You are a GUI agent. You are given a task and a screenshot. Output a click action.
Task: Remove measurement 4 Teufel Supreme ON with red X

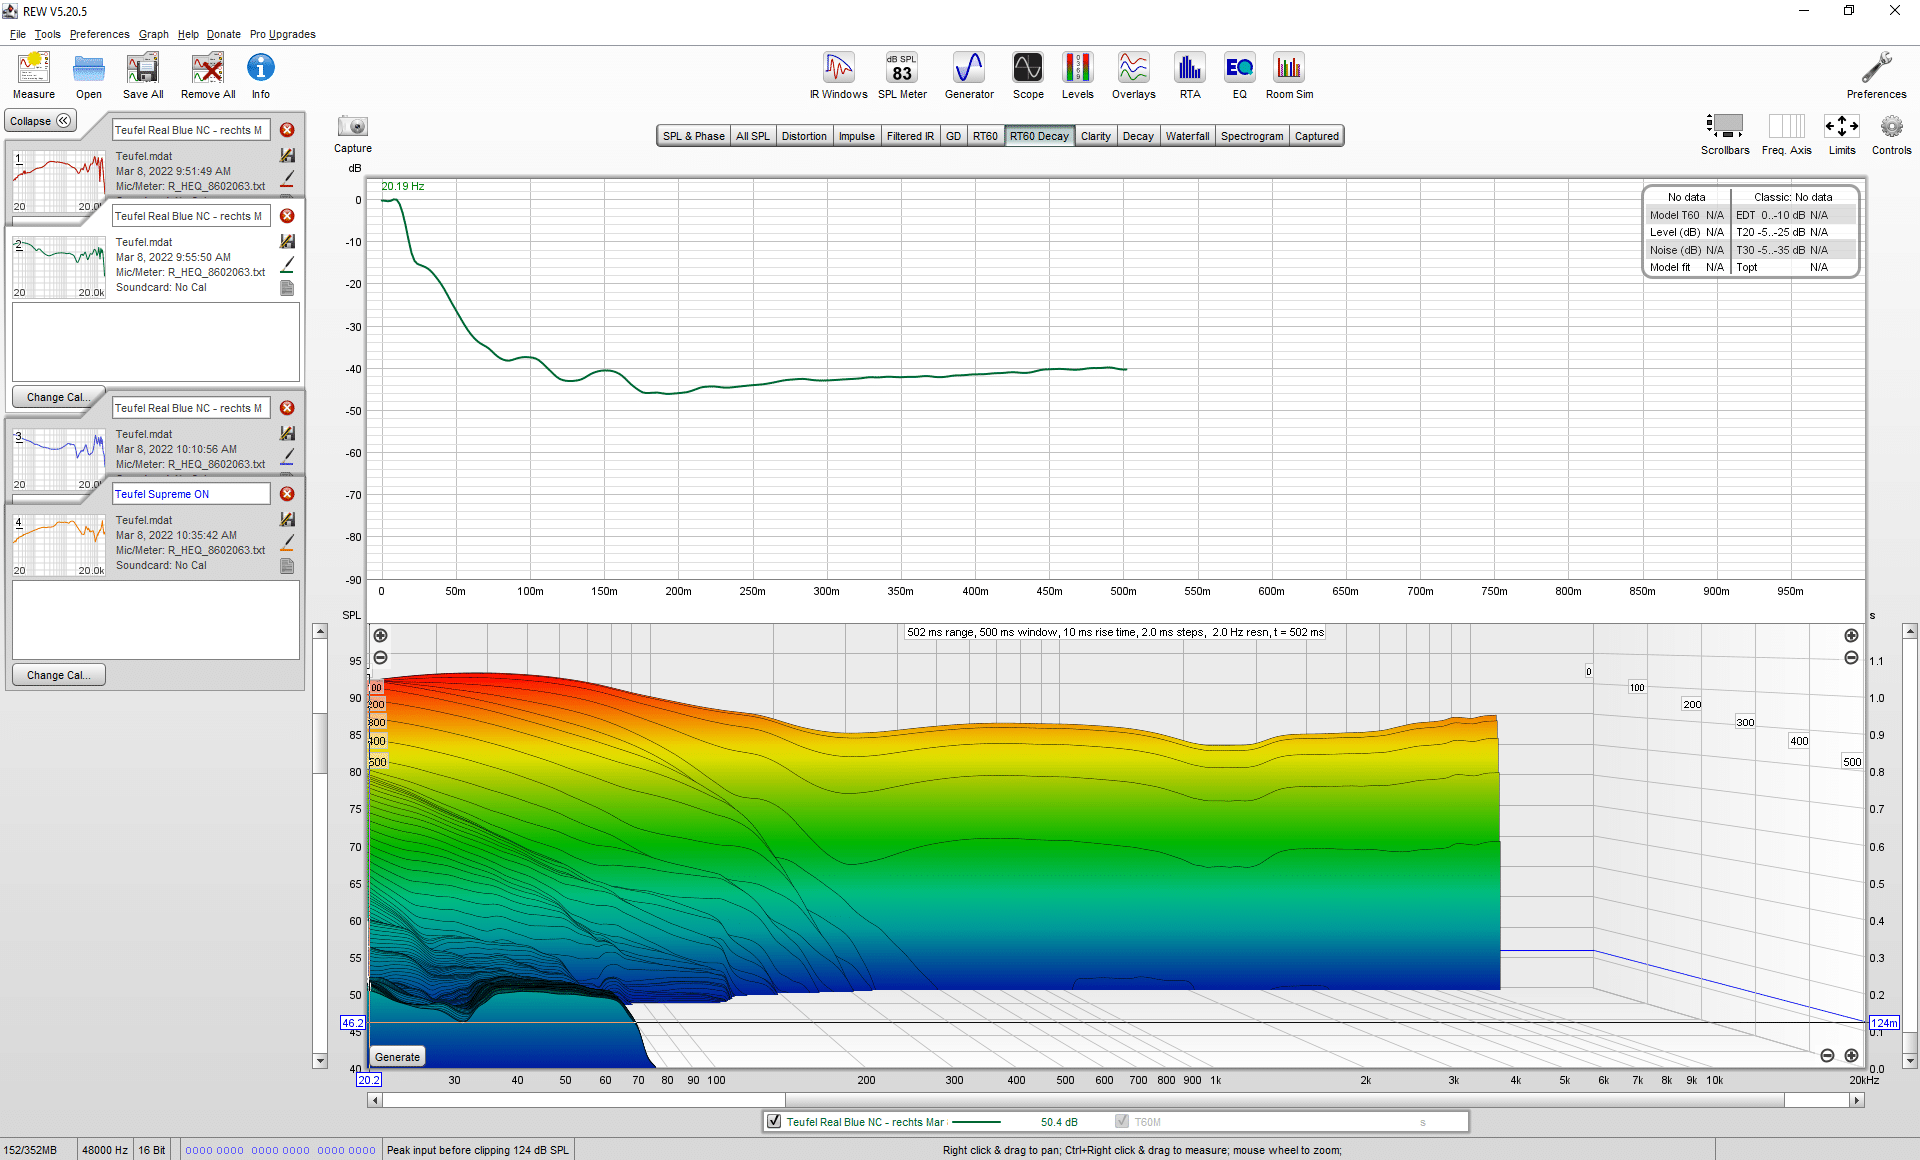pyautogui.click(x=287, y=494)
